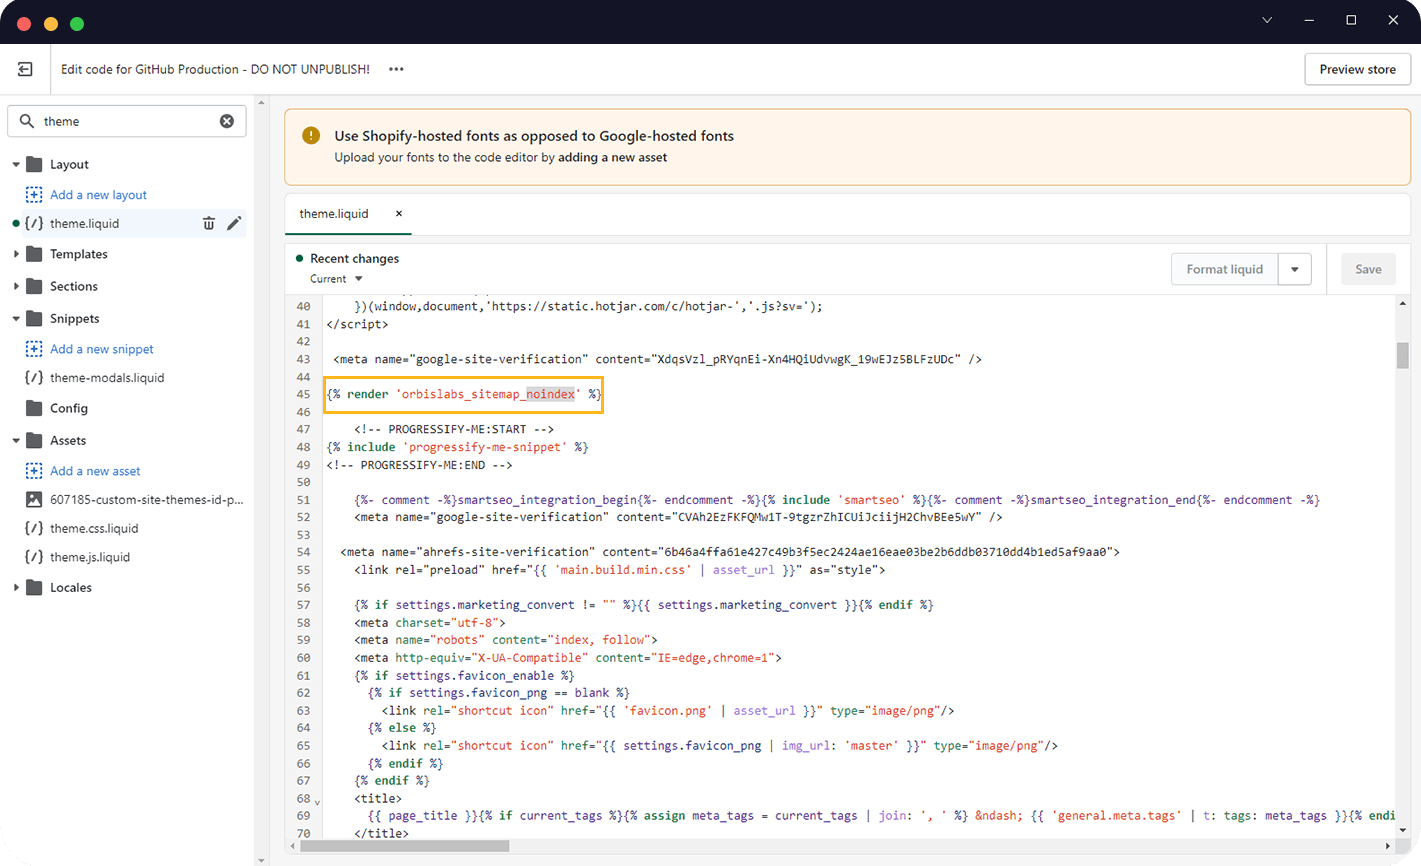The width and height of the screenshot is (1421, 866).
Task: Clear the file search text
Action: (x=227, y=121)
